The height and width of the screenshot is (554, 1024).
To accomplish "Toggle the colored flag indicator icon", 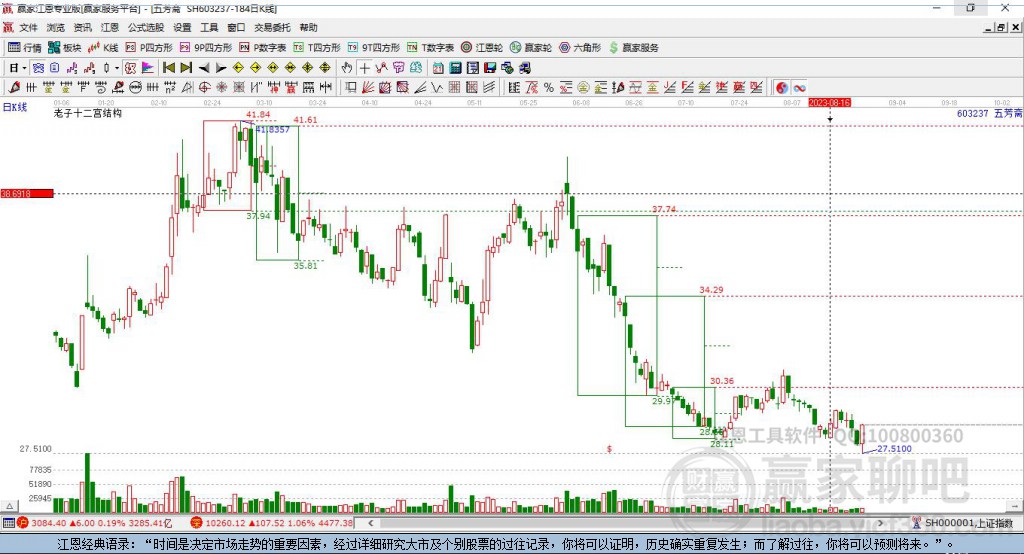I will tap(148, 68).
